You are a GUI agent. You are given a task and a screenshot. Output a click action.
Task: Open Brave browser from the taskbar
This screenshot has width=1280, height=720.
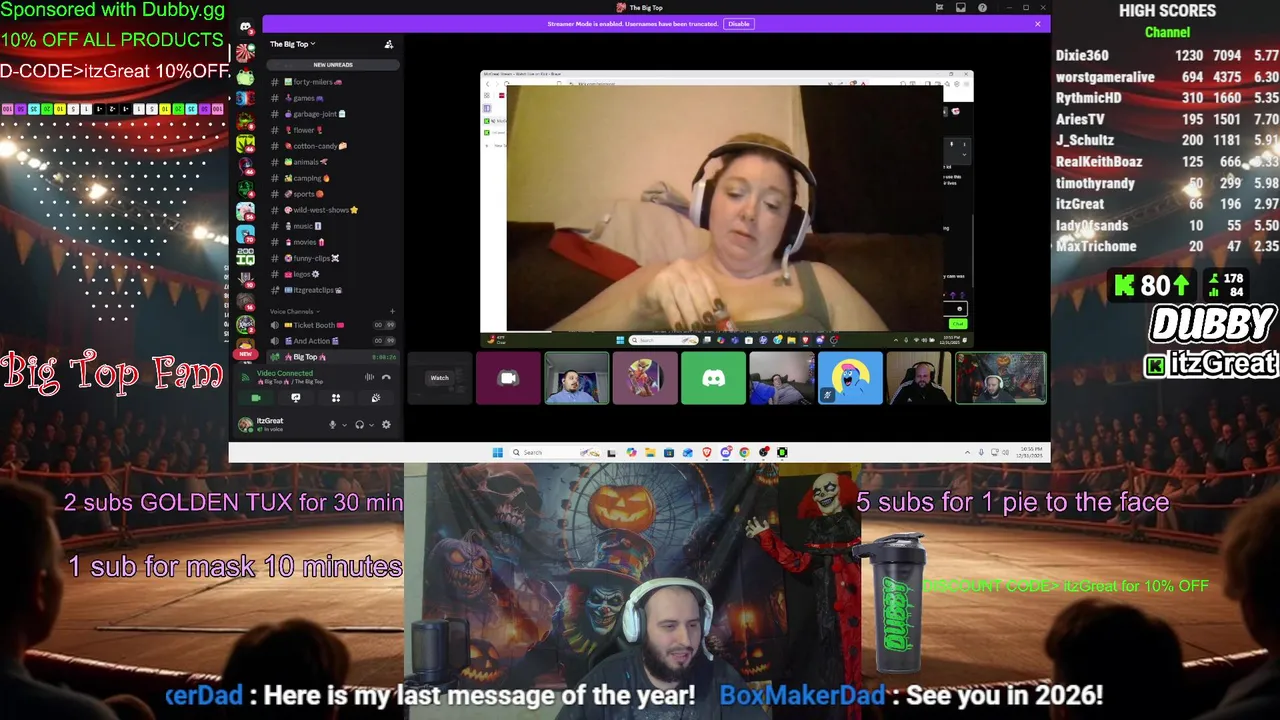[707, 452]
